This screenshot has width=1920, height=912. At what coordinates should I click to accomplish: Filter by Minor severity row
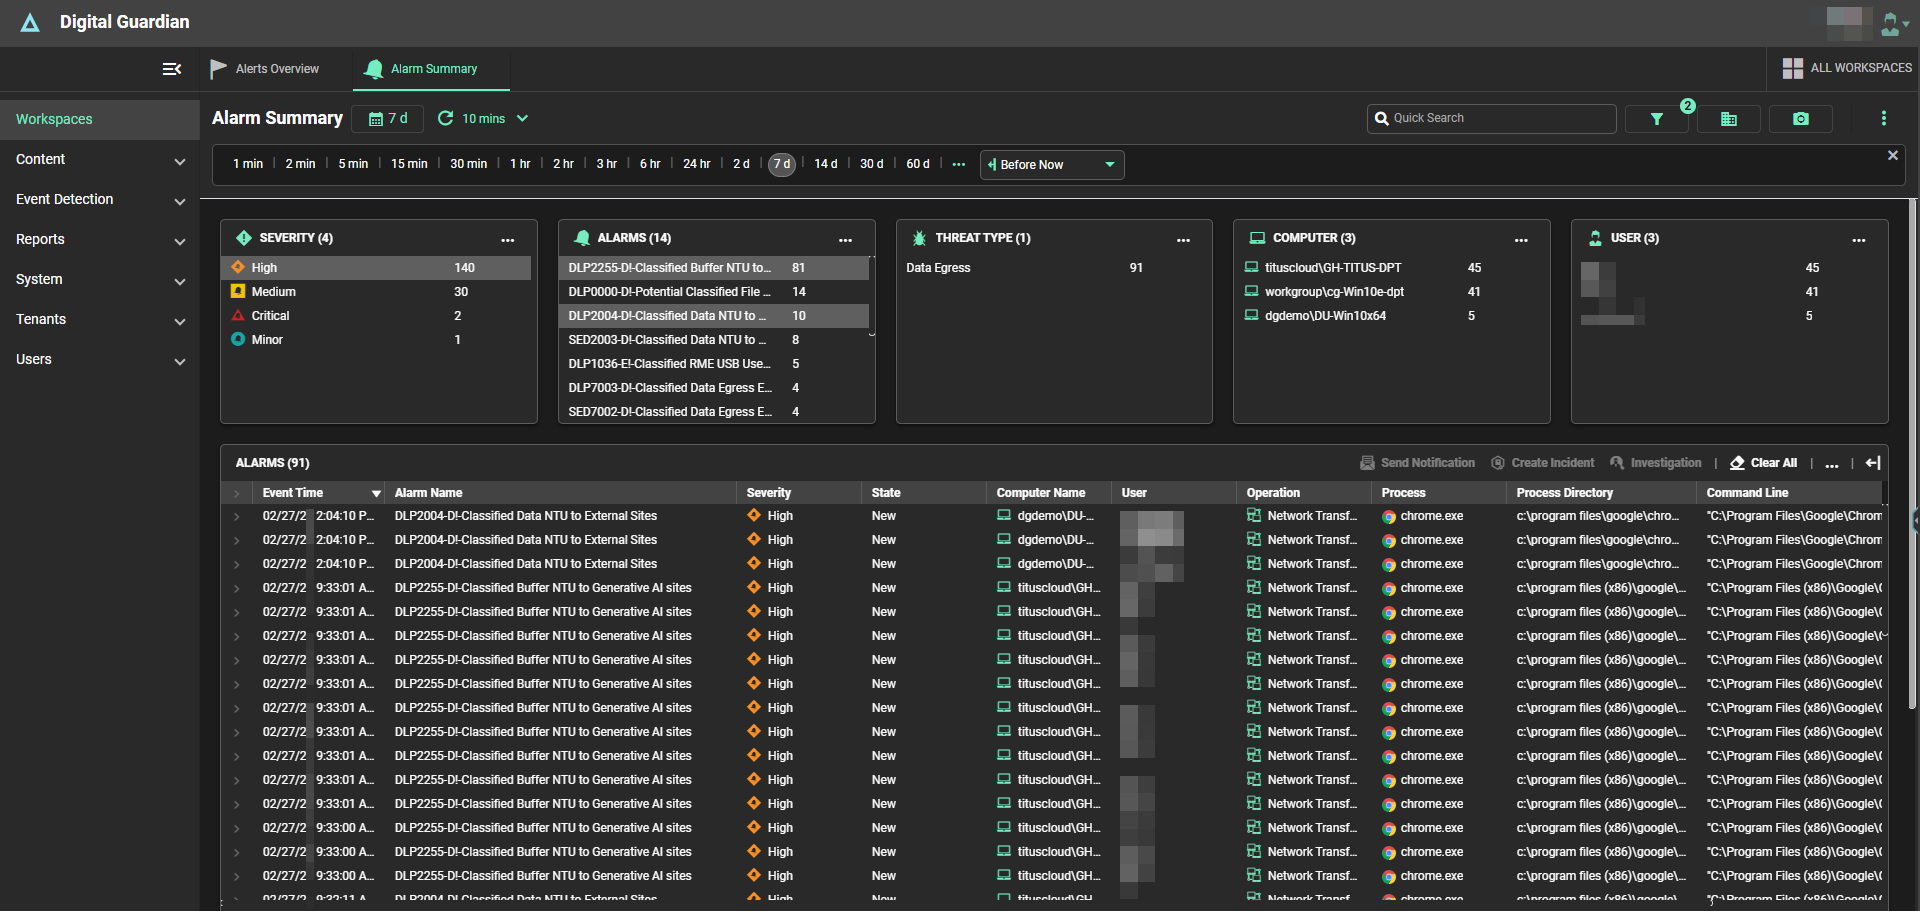tap(376, 340)
